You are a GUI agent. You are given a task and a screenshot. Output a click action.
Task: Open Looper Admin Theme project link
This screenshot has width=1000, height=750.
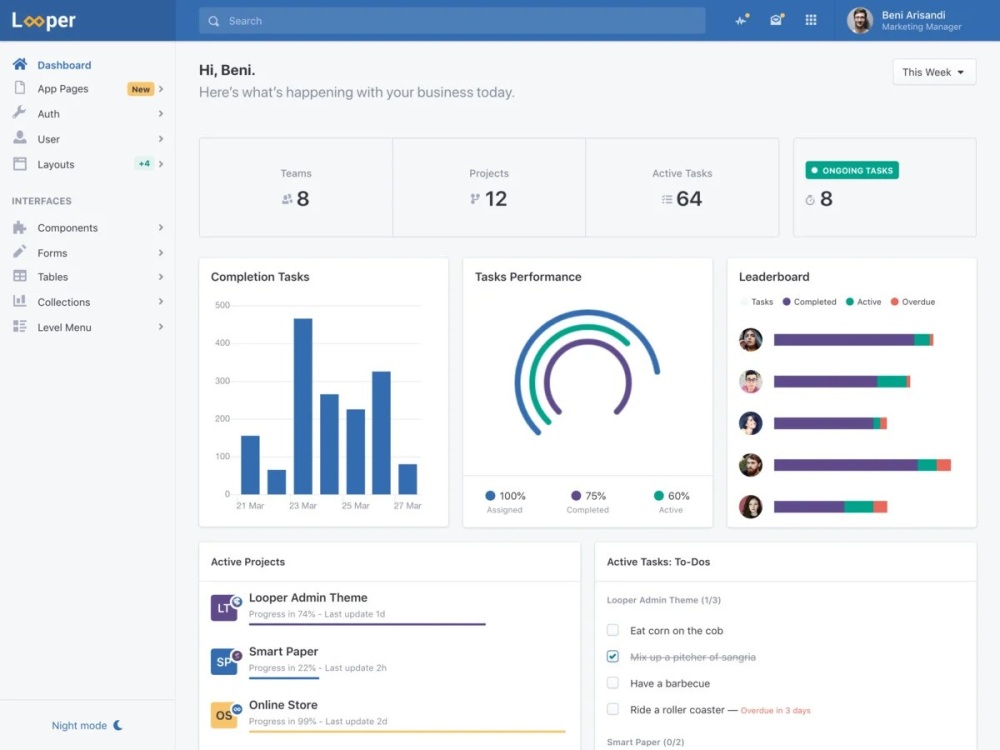[308, 598]
